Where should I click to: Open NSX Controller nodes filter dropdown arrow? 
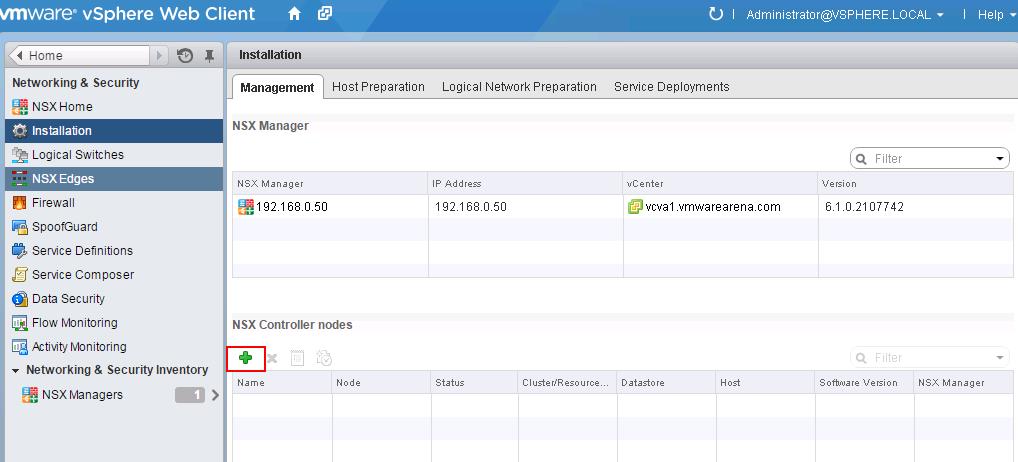1000,358
